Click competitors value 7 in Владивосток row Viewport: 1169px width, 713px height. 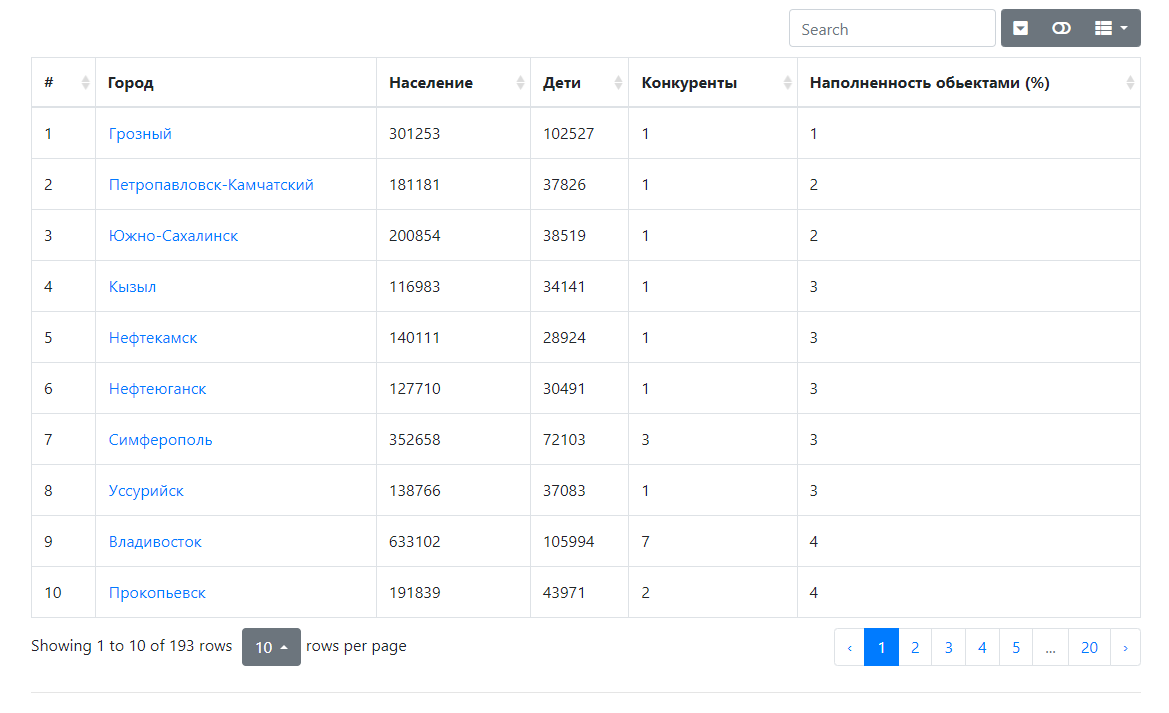point(646,542)
